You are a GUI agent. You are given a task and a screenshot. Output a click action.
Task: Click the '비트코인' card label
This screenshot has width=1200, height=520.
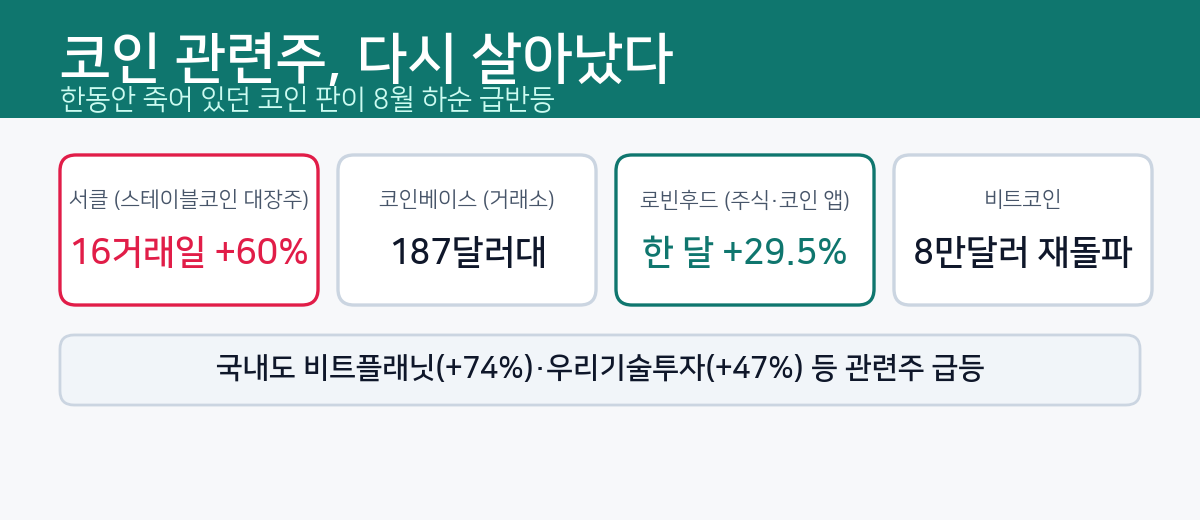pos(1023,200)
